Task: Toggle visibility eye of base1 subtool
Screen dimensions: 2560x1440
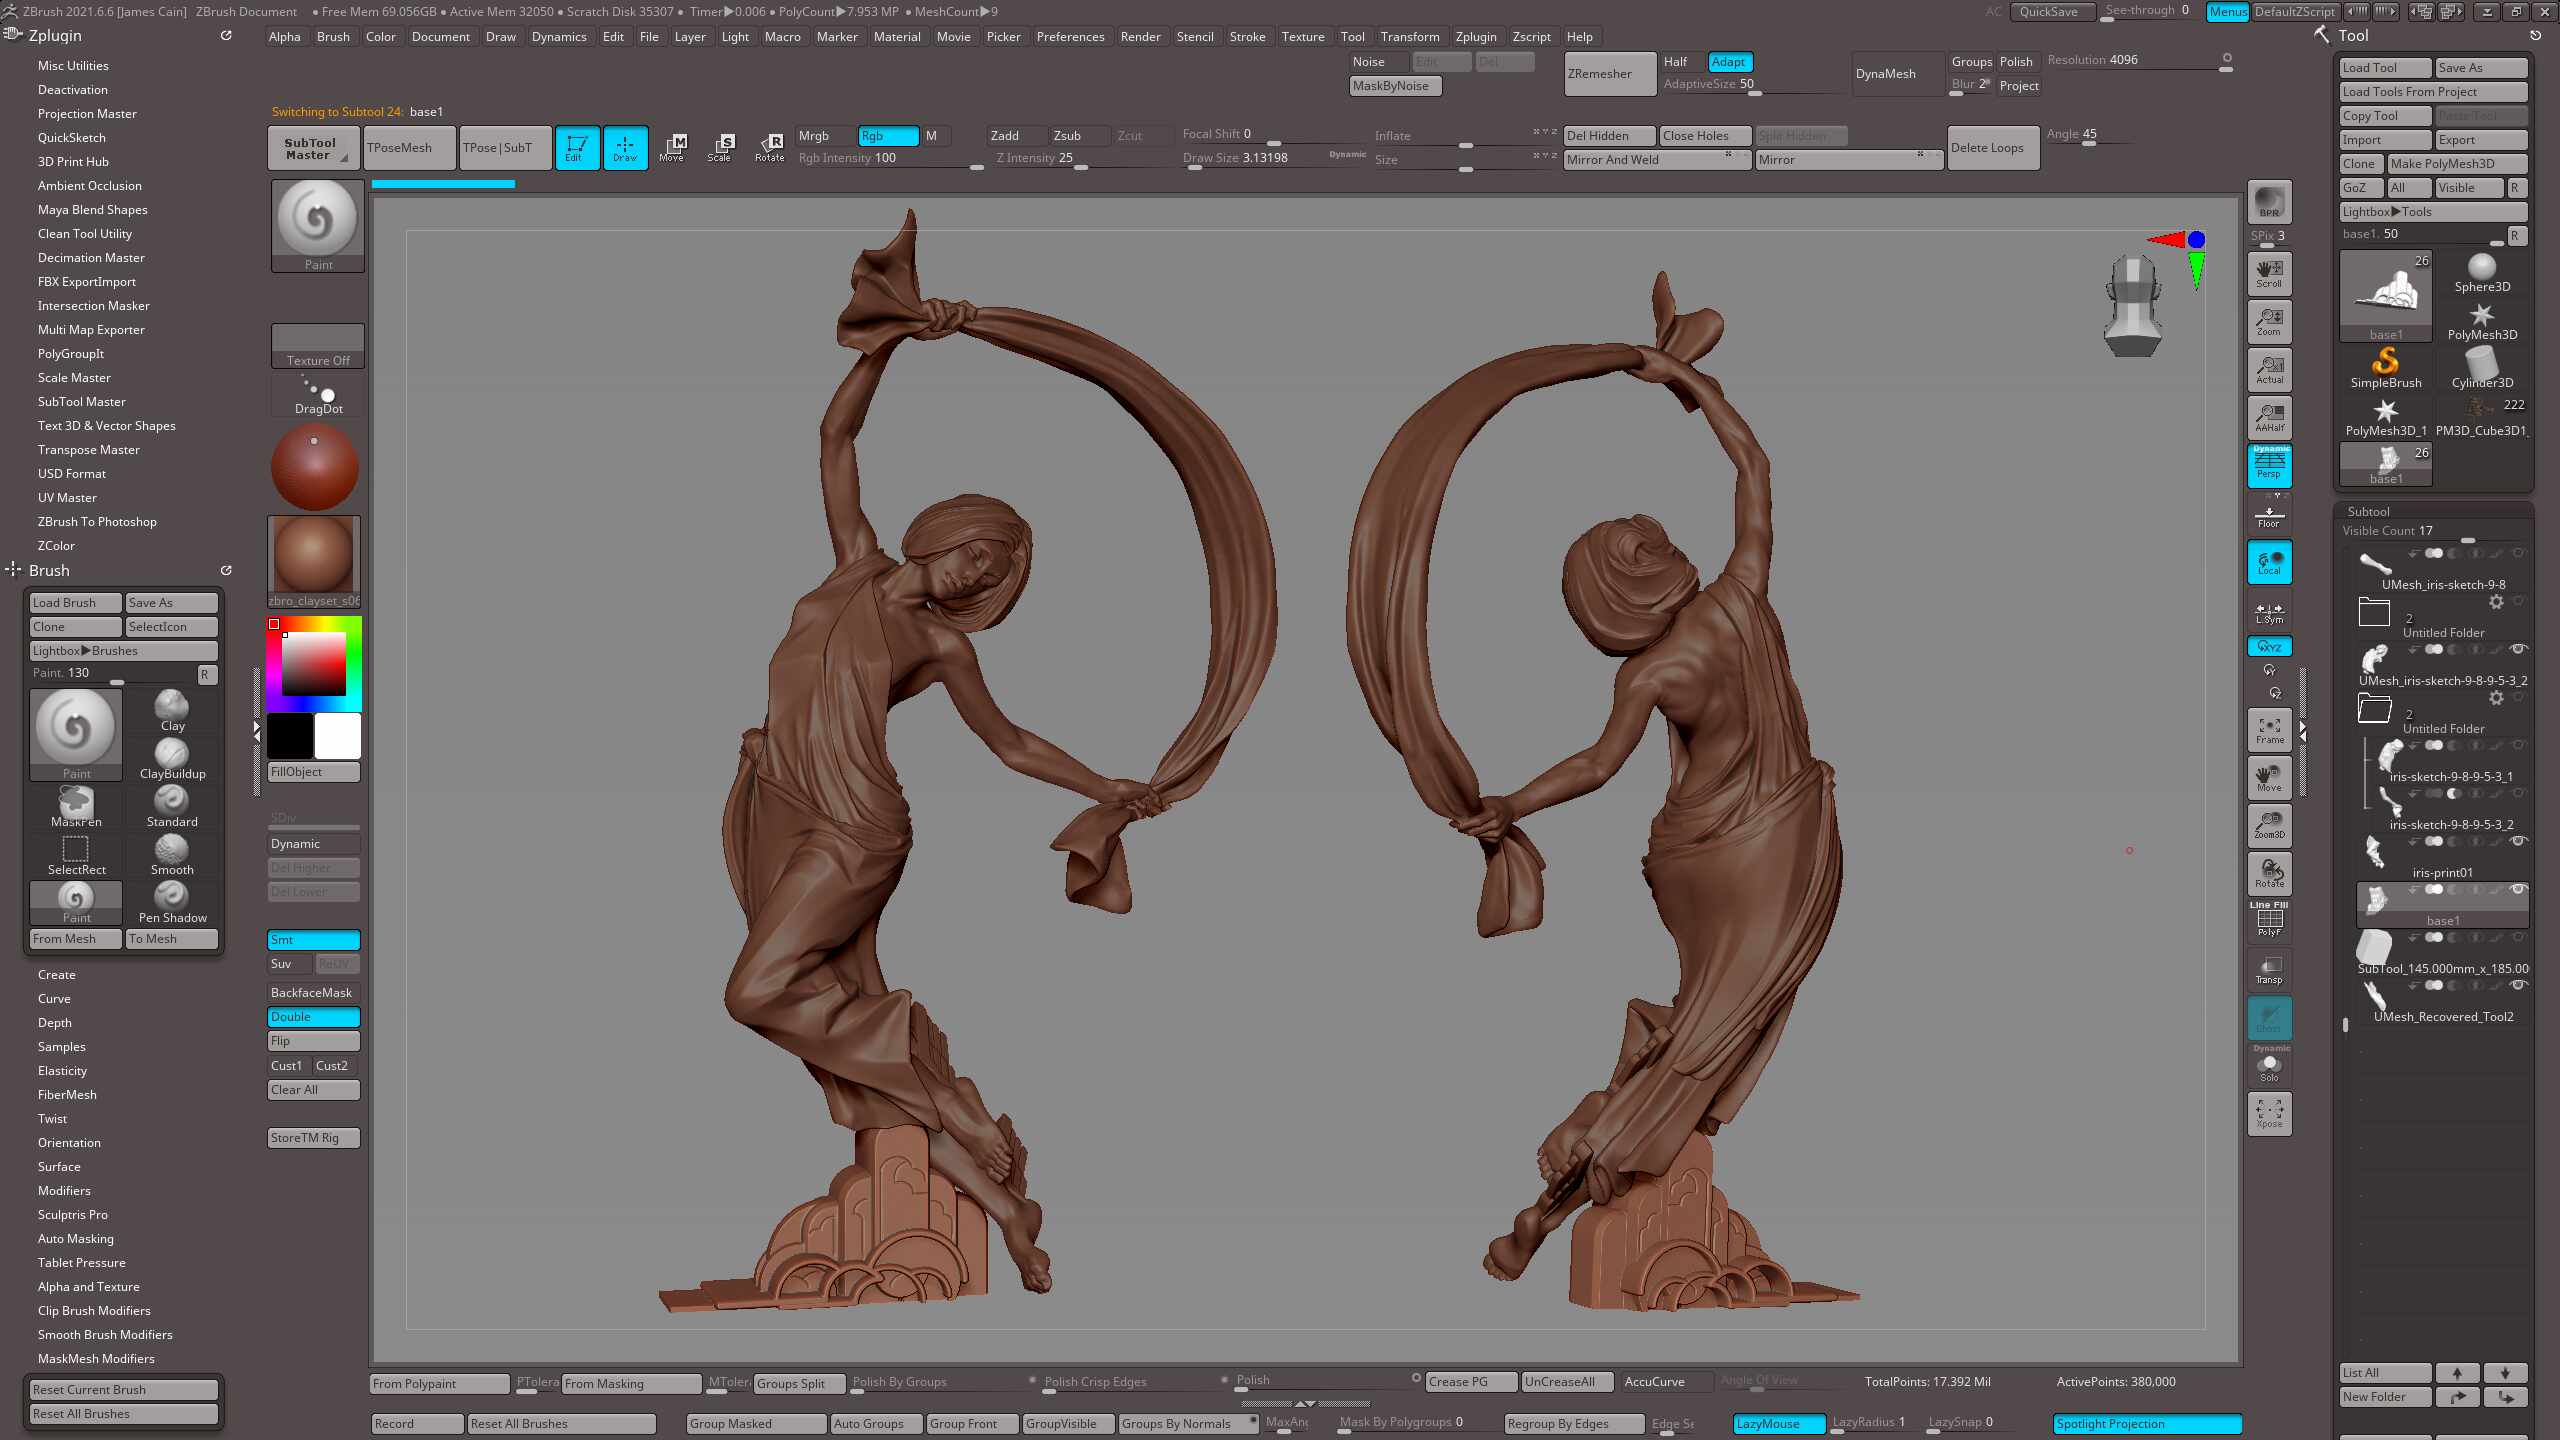Action: click(x=2519, y=889)
